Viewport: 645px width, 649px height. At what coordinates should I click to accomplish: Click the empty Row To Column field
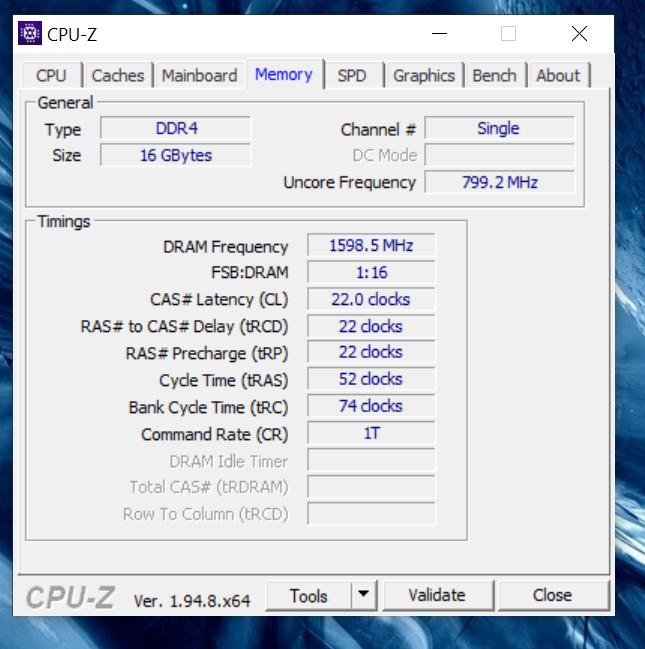[x=371, y=514]
